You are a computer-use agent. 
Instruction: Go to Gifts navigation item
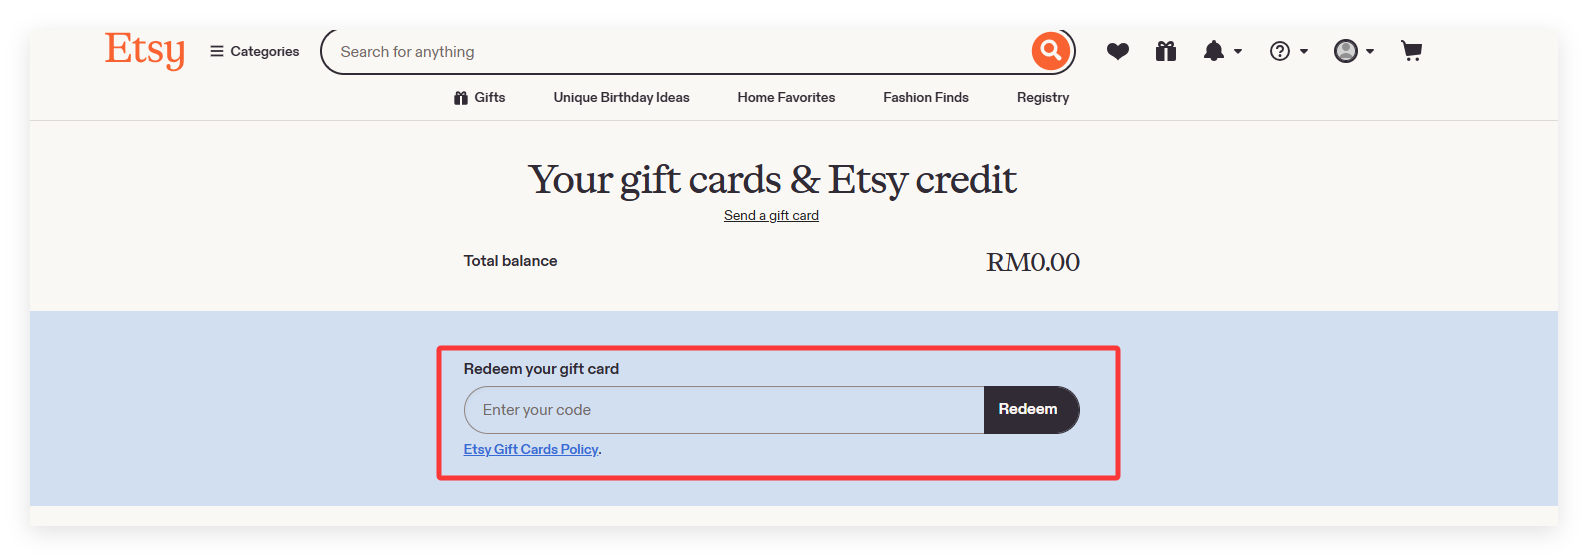(x=479, y=97)
